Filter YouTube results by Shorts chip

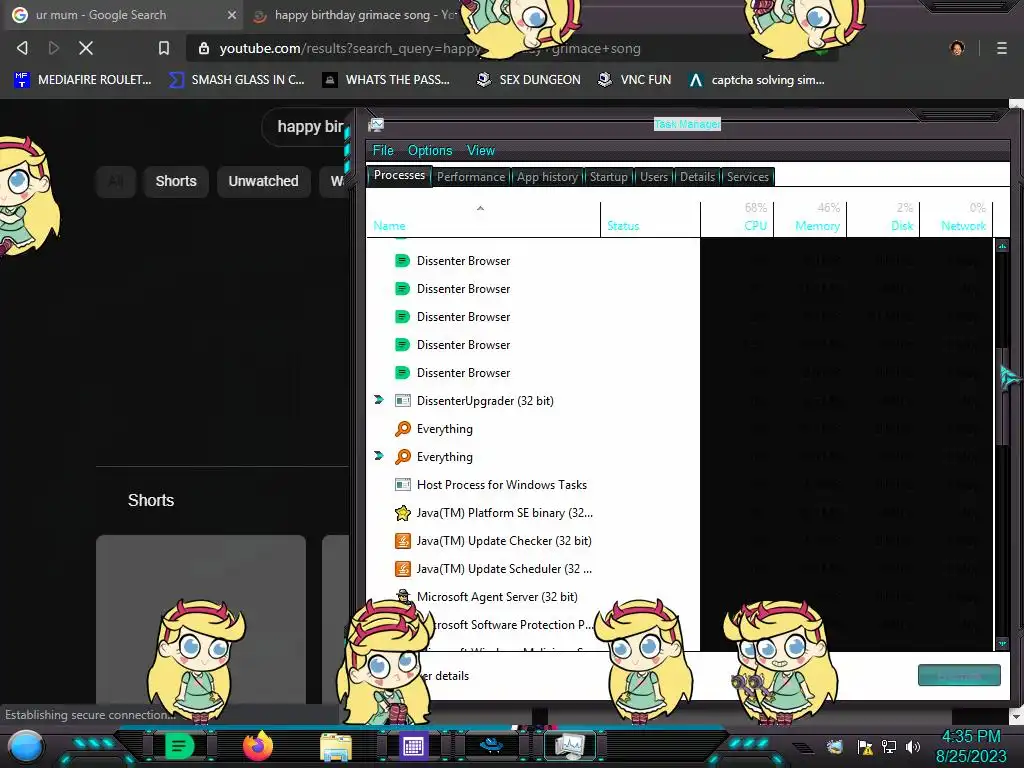176,181
